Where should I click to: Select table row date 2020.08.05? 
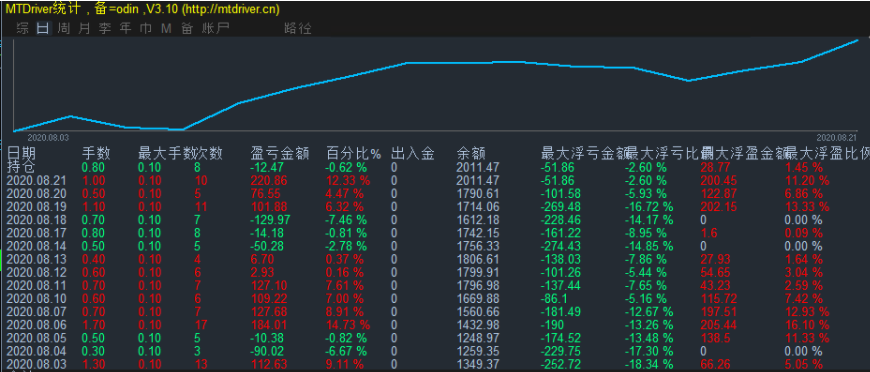pos(36,338)
